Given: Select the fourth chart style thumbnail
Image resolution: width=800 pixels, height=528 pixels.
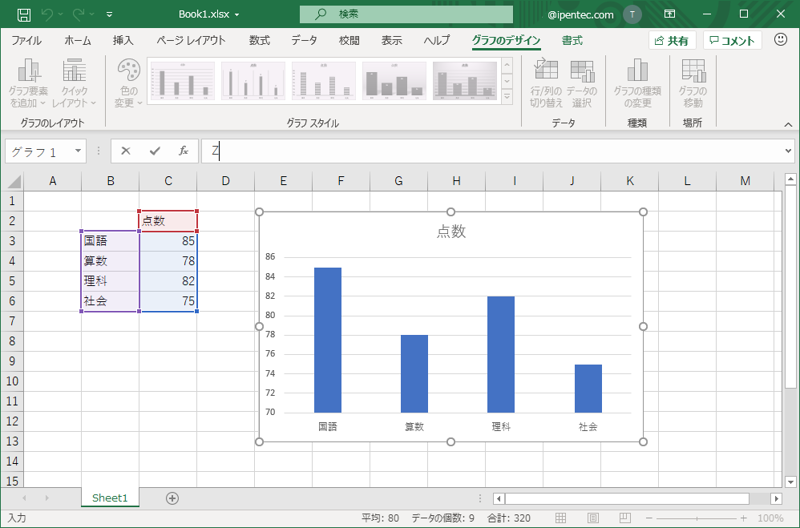Looking at the screenshot, I should [x=394, y=81].
